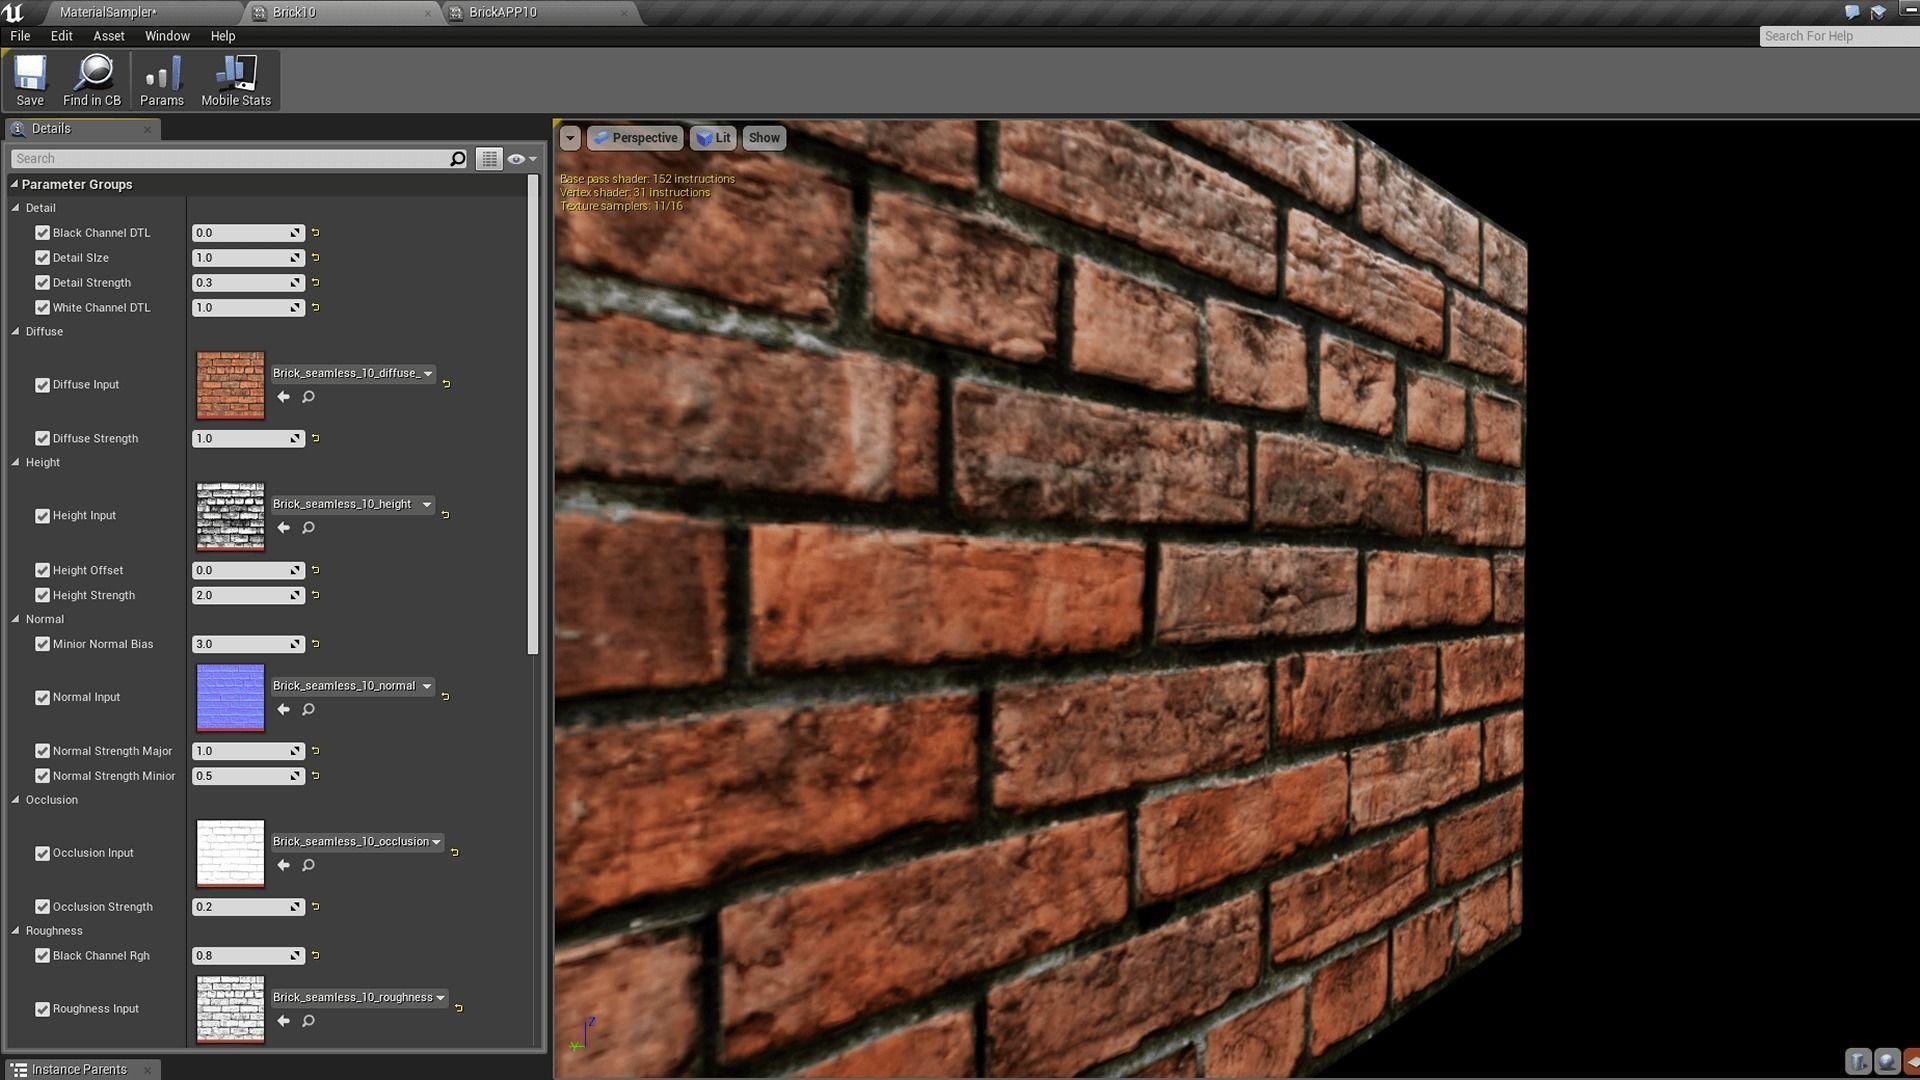Open Brick_seamless_10_normal texture dropdown
This screenshot has width=1920, height=1080.
pyautogui.click(x=352, y=686)
